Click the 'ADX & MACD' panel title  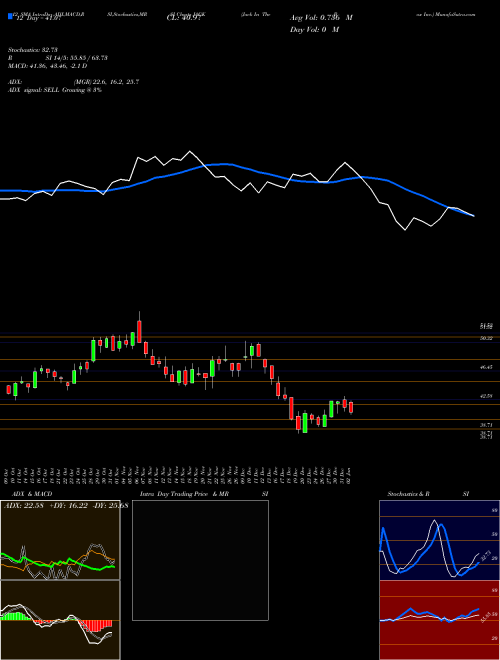(x=32, y=494)
